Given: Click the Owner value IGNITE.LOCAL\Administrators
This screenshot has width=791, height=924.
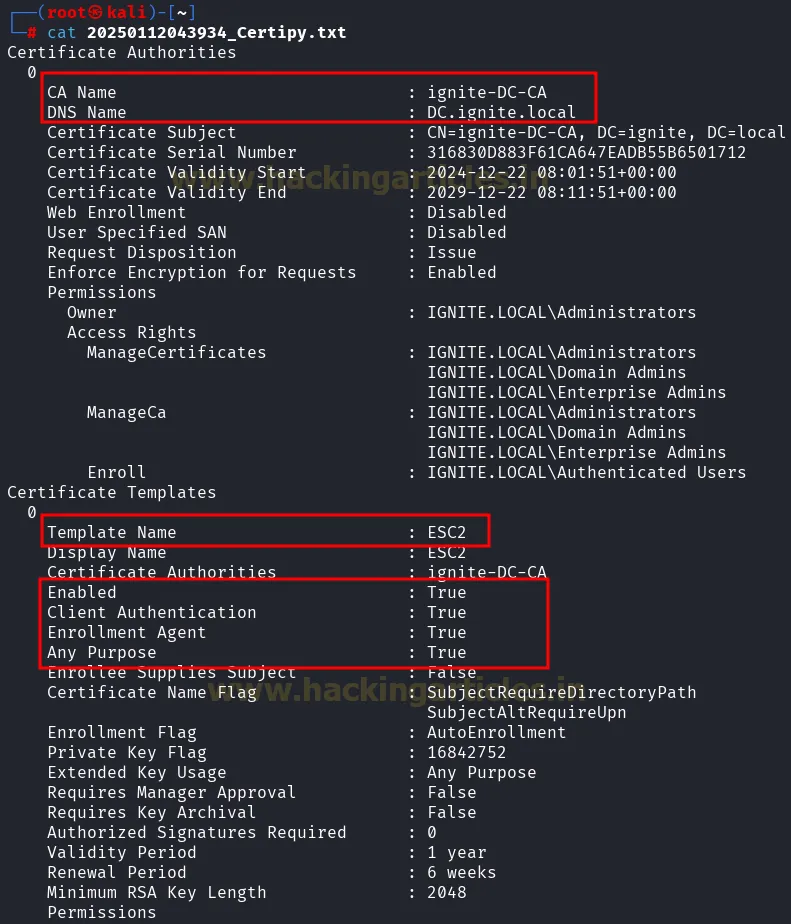Looking at the screenshot, I should [561, 312].
